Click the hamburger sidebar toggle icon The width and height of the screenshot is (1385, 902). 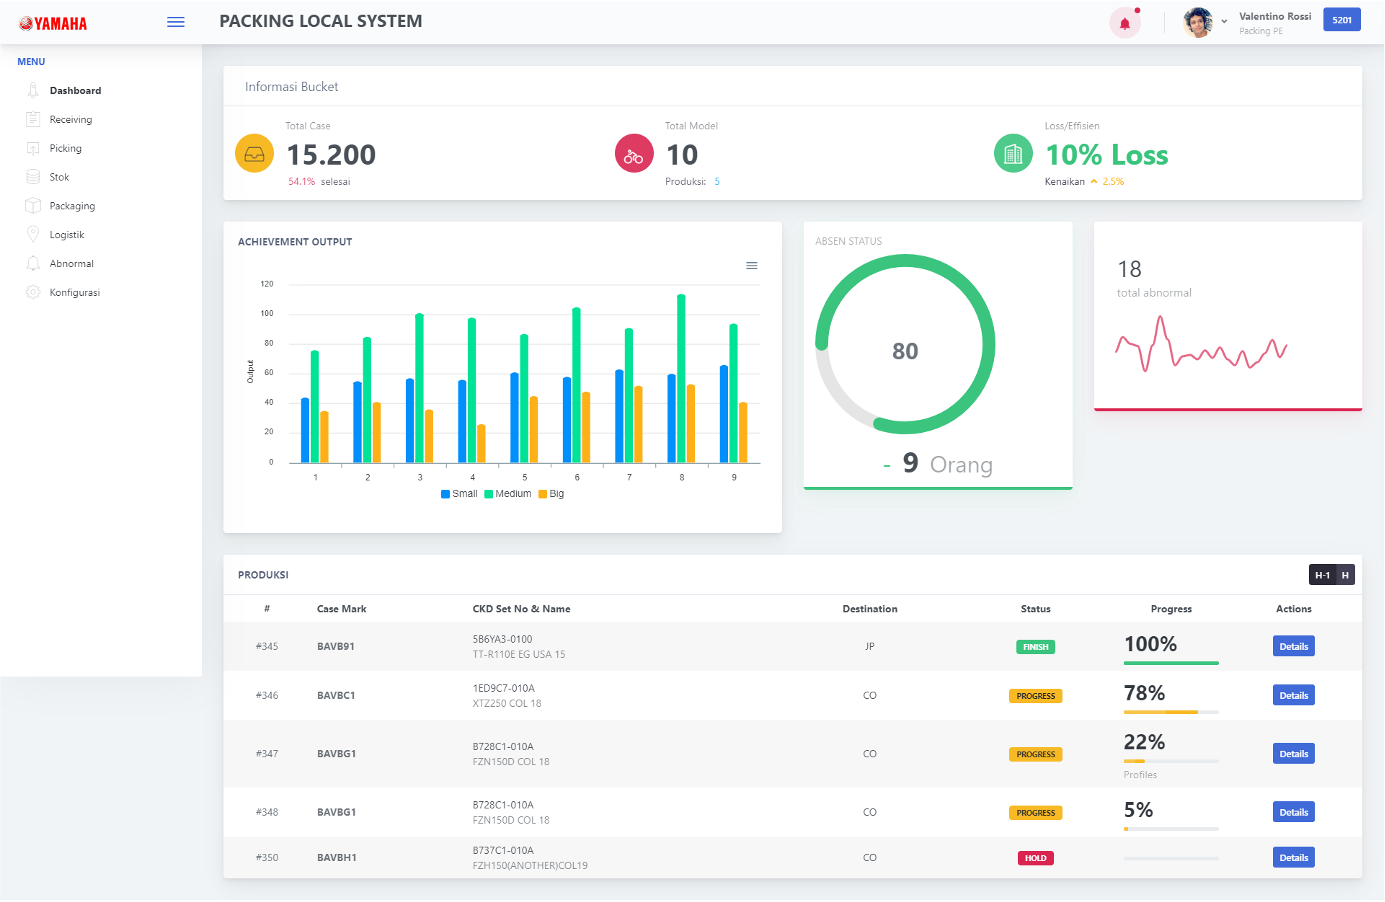pos(176,22)
